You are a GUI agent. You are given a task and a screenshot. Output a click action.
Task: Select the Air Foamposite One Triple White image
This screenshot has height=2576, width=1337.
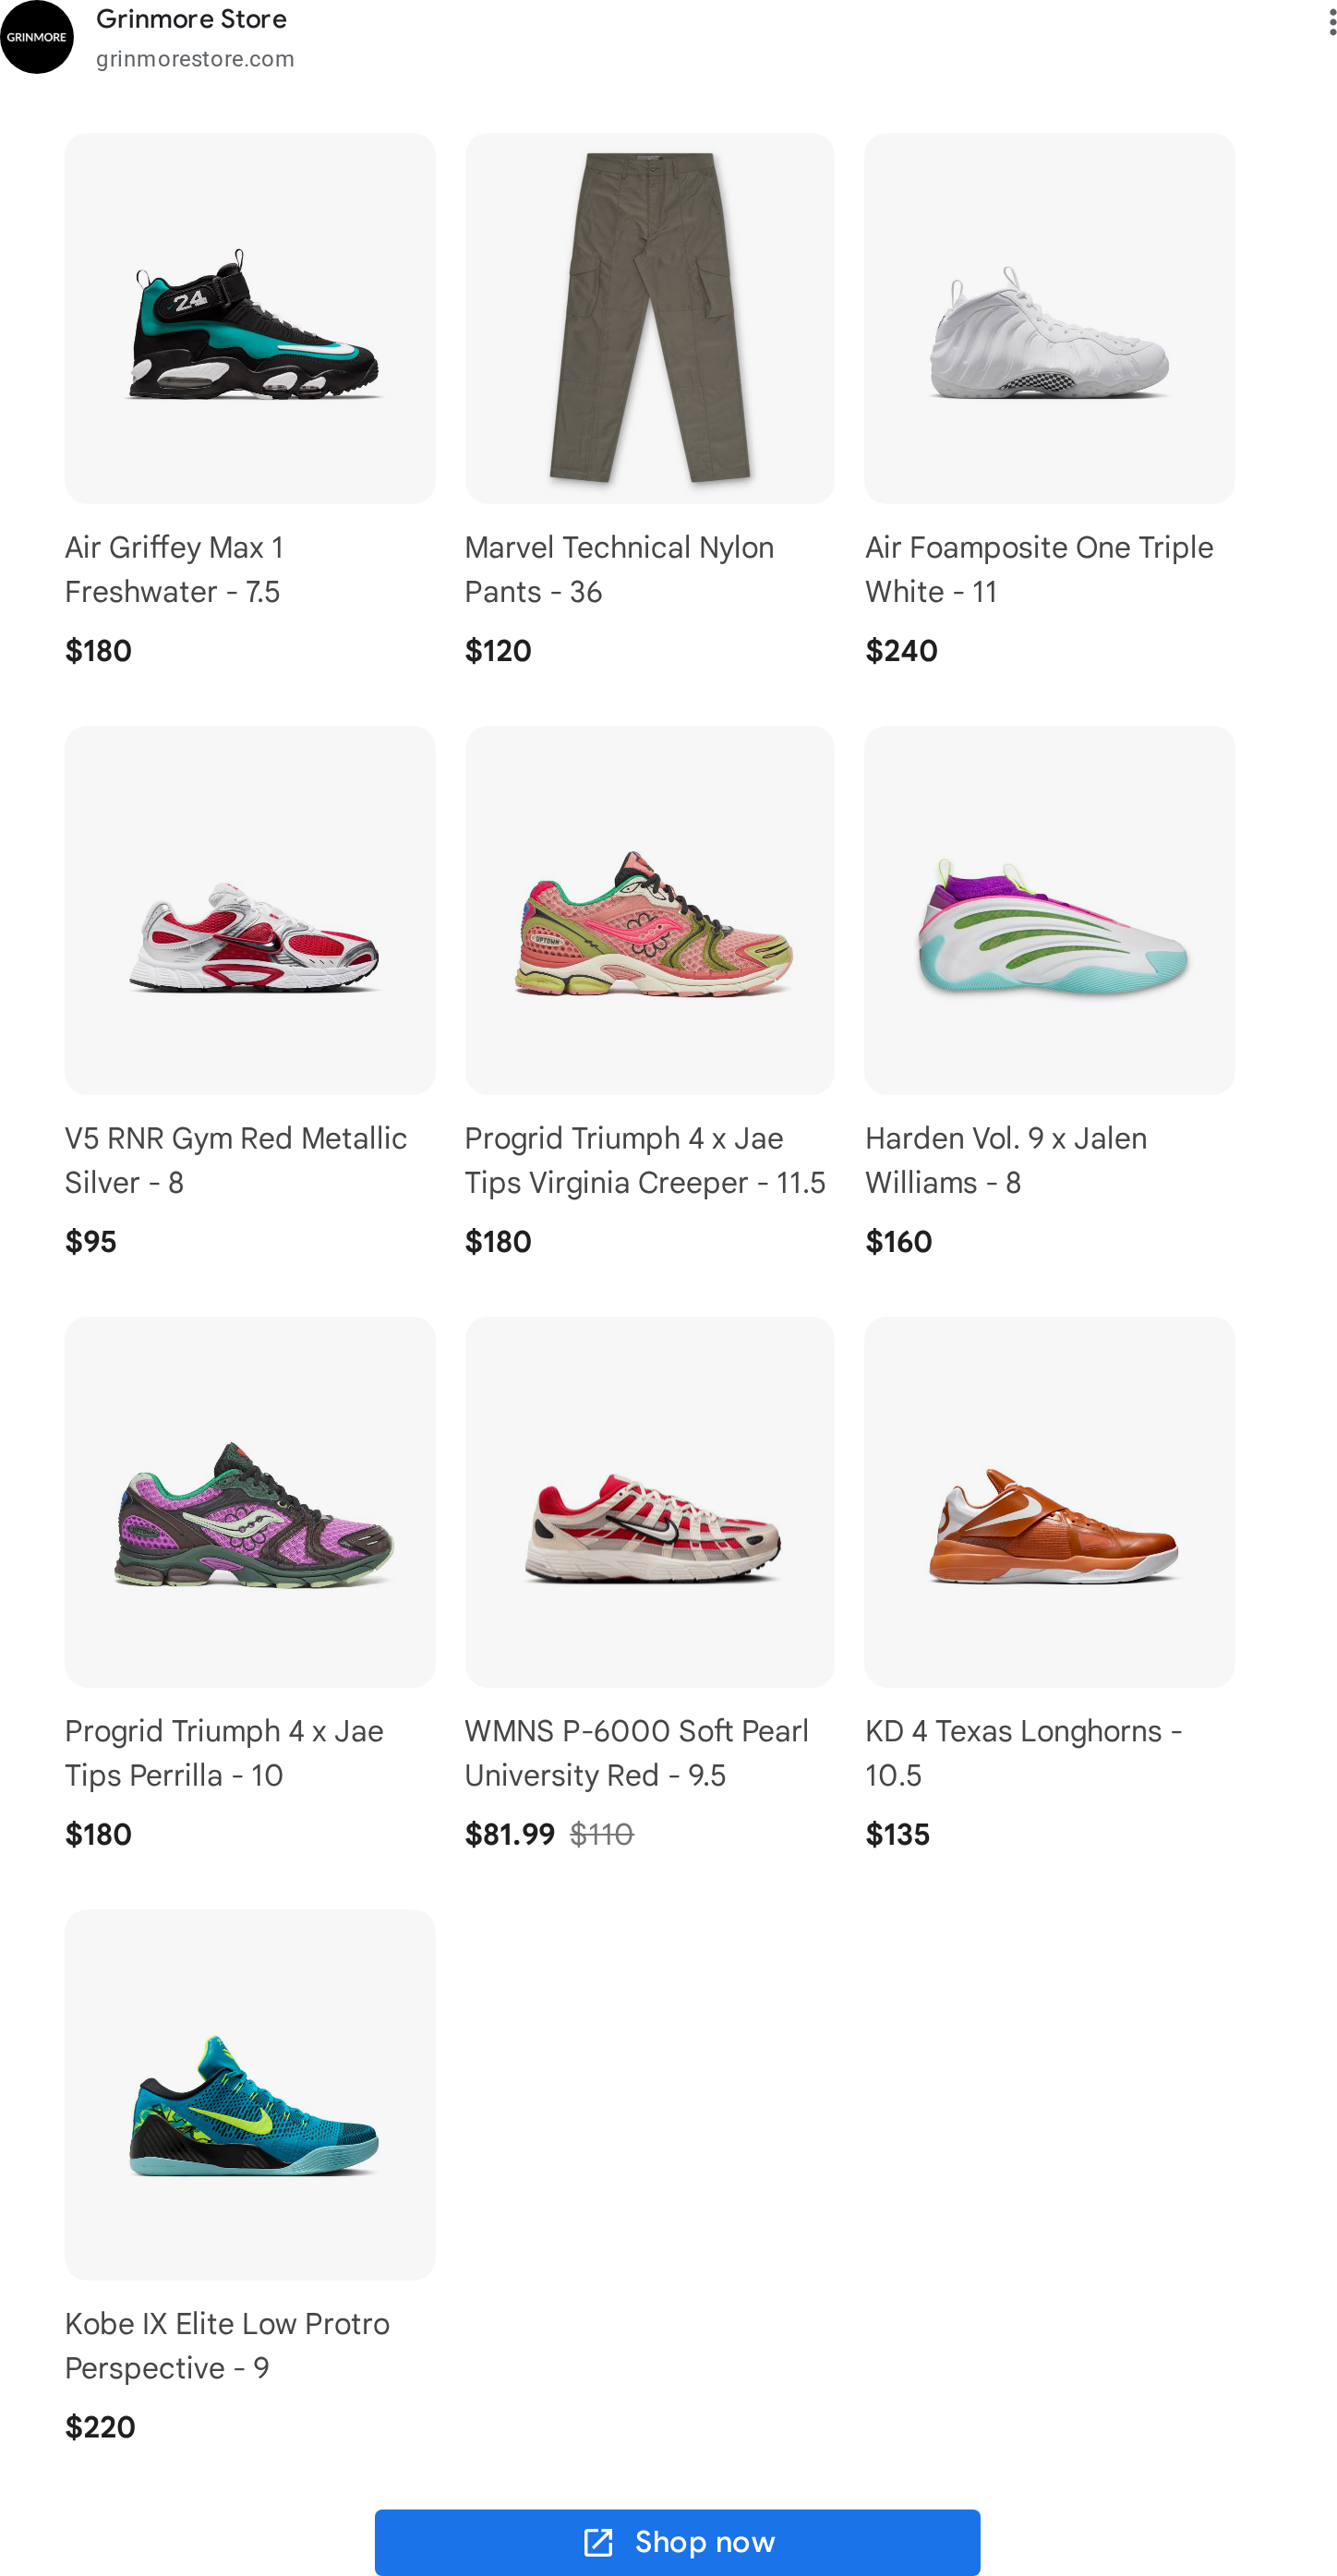(1049, 318)
